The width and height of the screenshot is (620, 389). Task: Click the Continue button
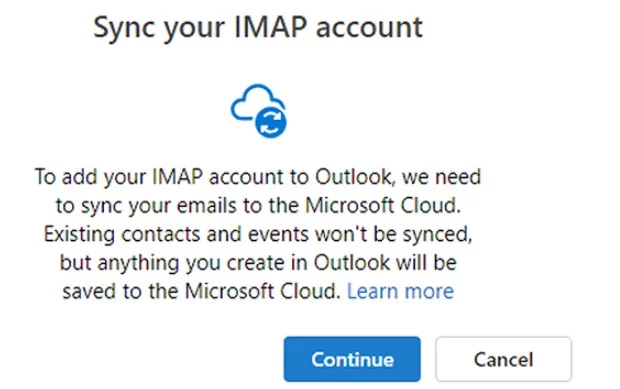click(x=352, y=359)
